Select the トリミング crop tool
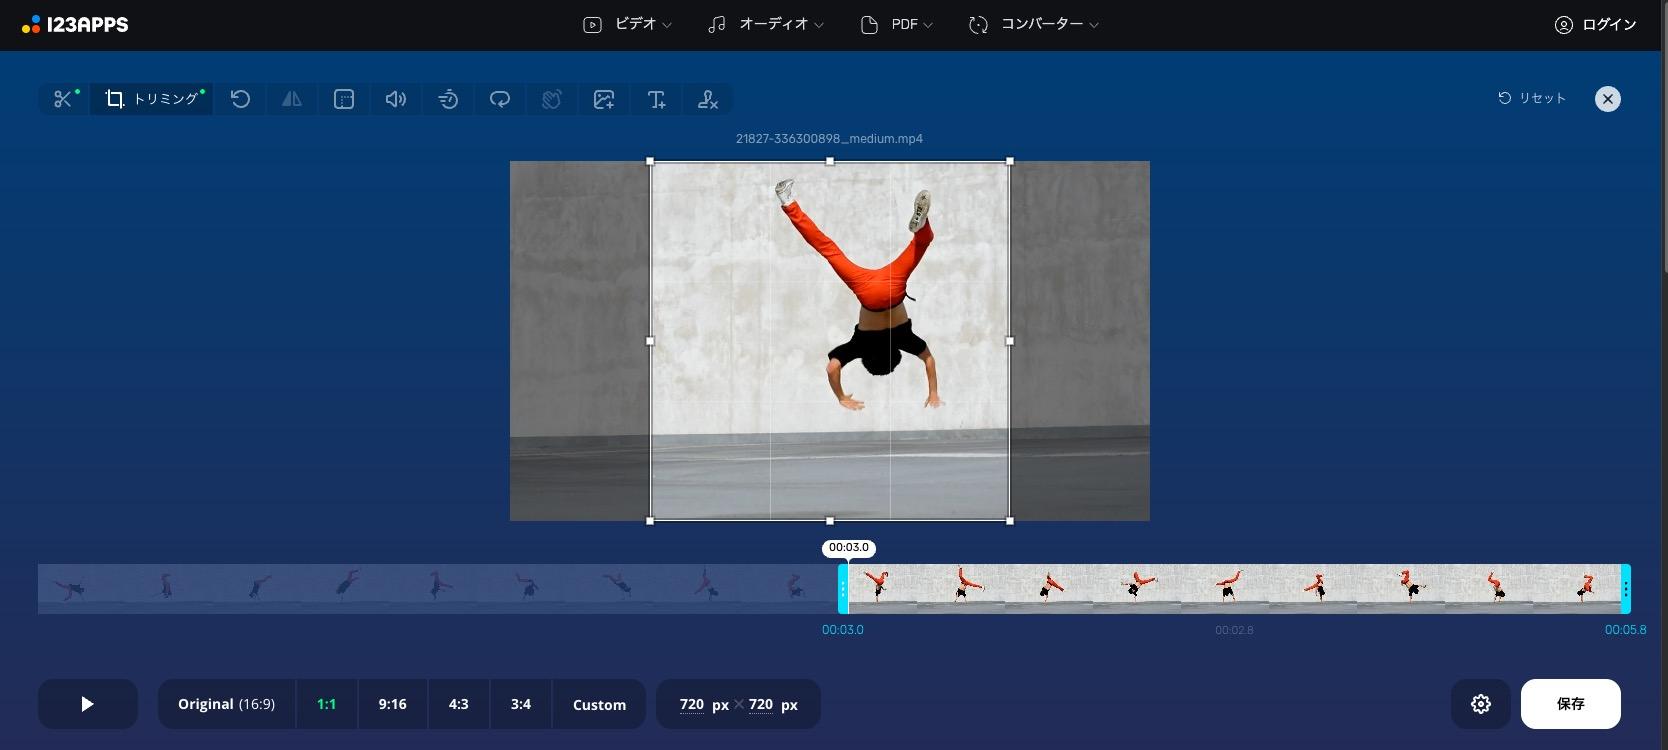 (152, 99)
